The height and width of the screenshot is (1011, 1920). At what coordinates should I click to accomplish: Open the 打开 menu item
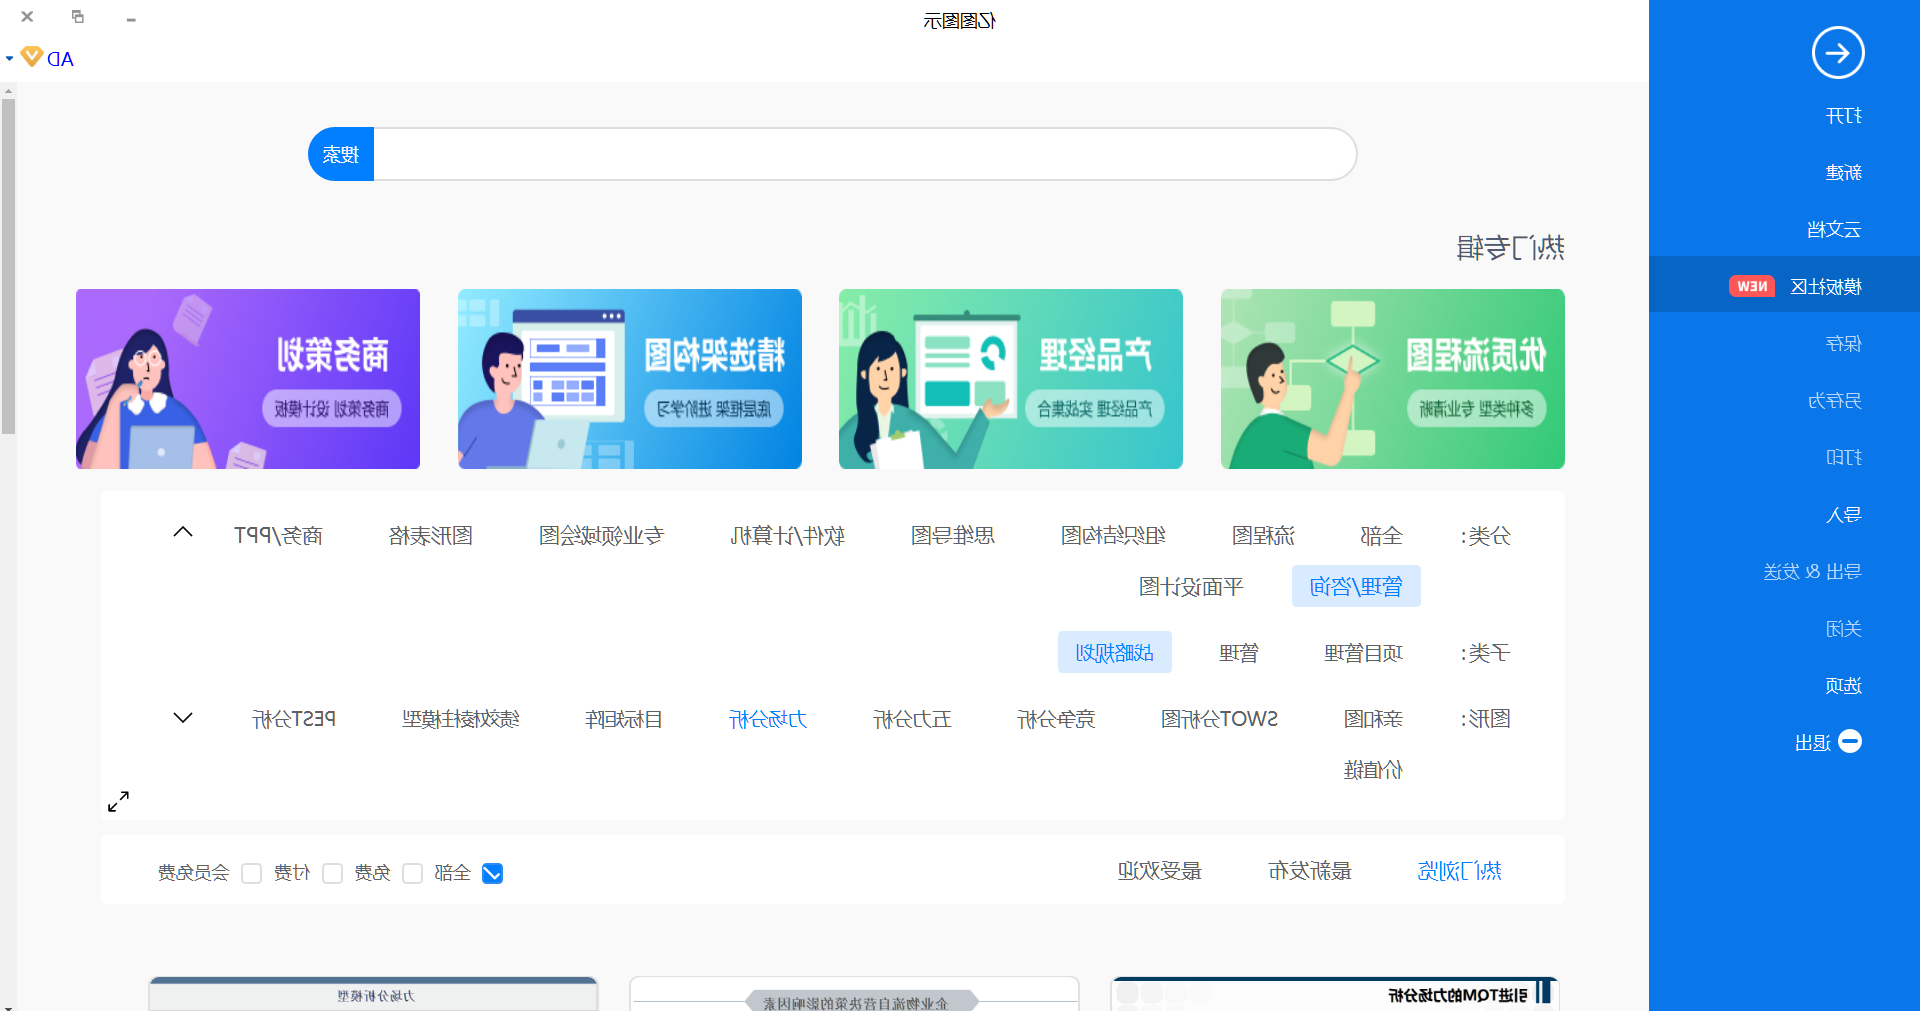(x=1843, y=116)
